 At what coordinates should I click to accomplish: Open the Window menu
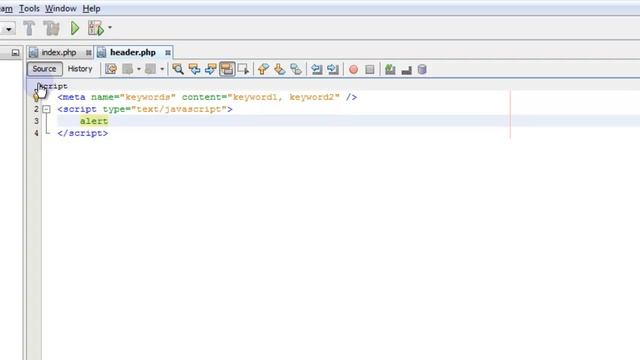click(x=60, y=9)
